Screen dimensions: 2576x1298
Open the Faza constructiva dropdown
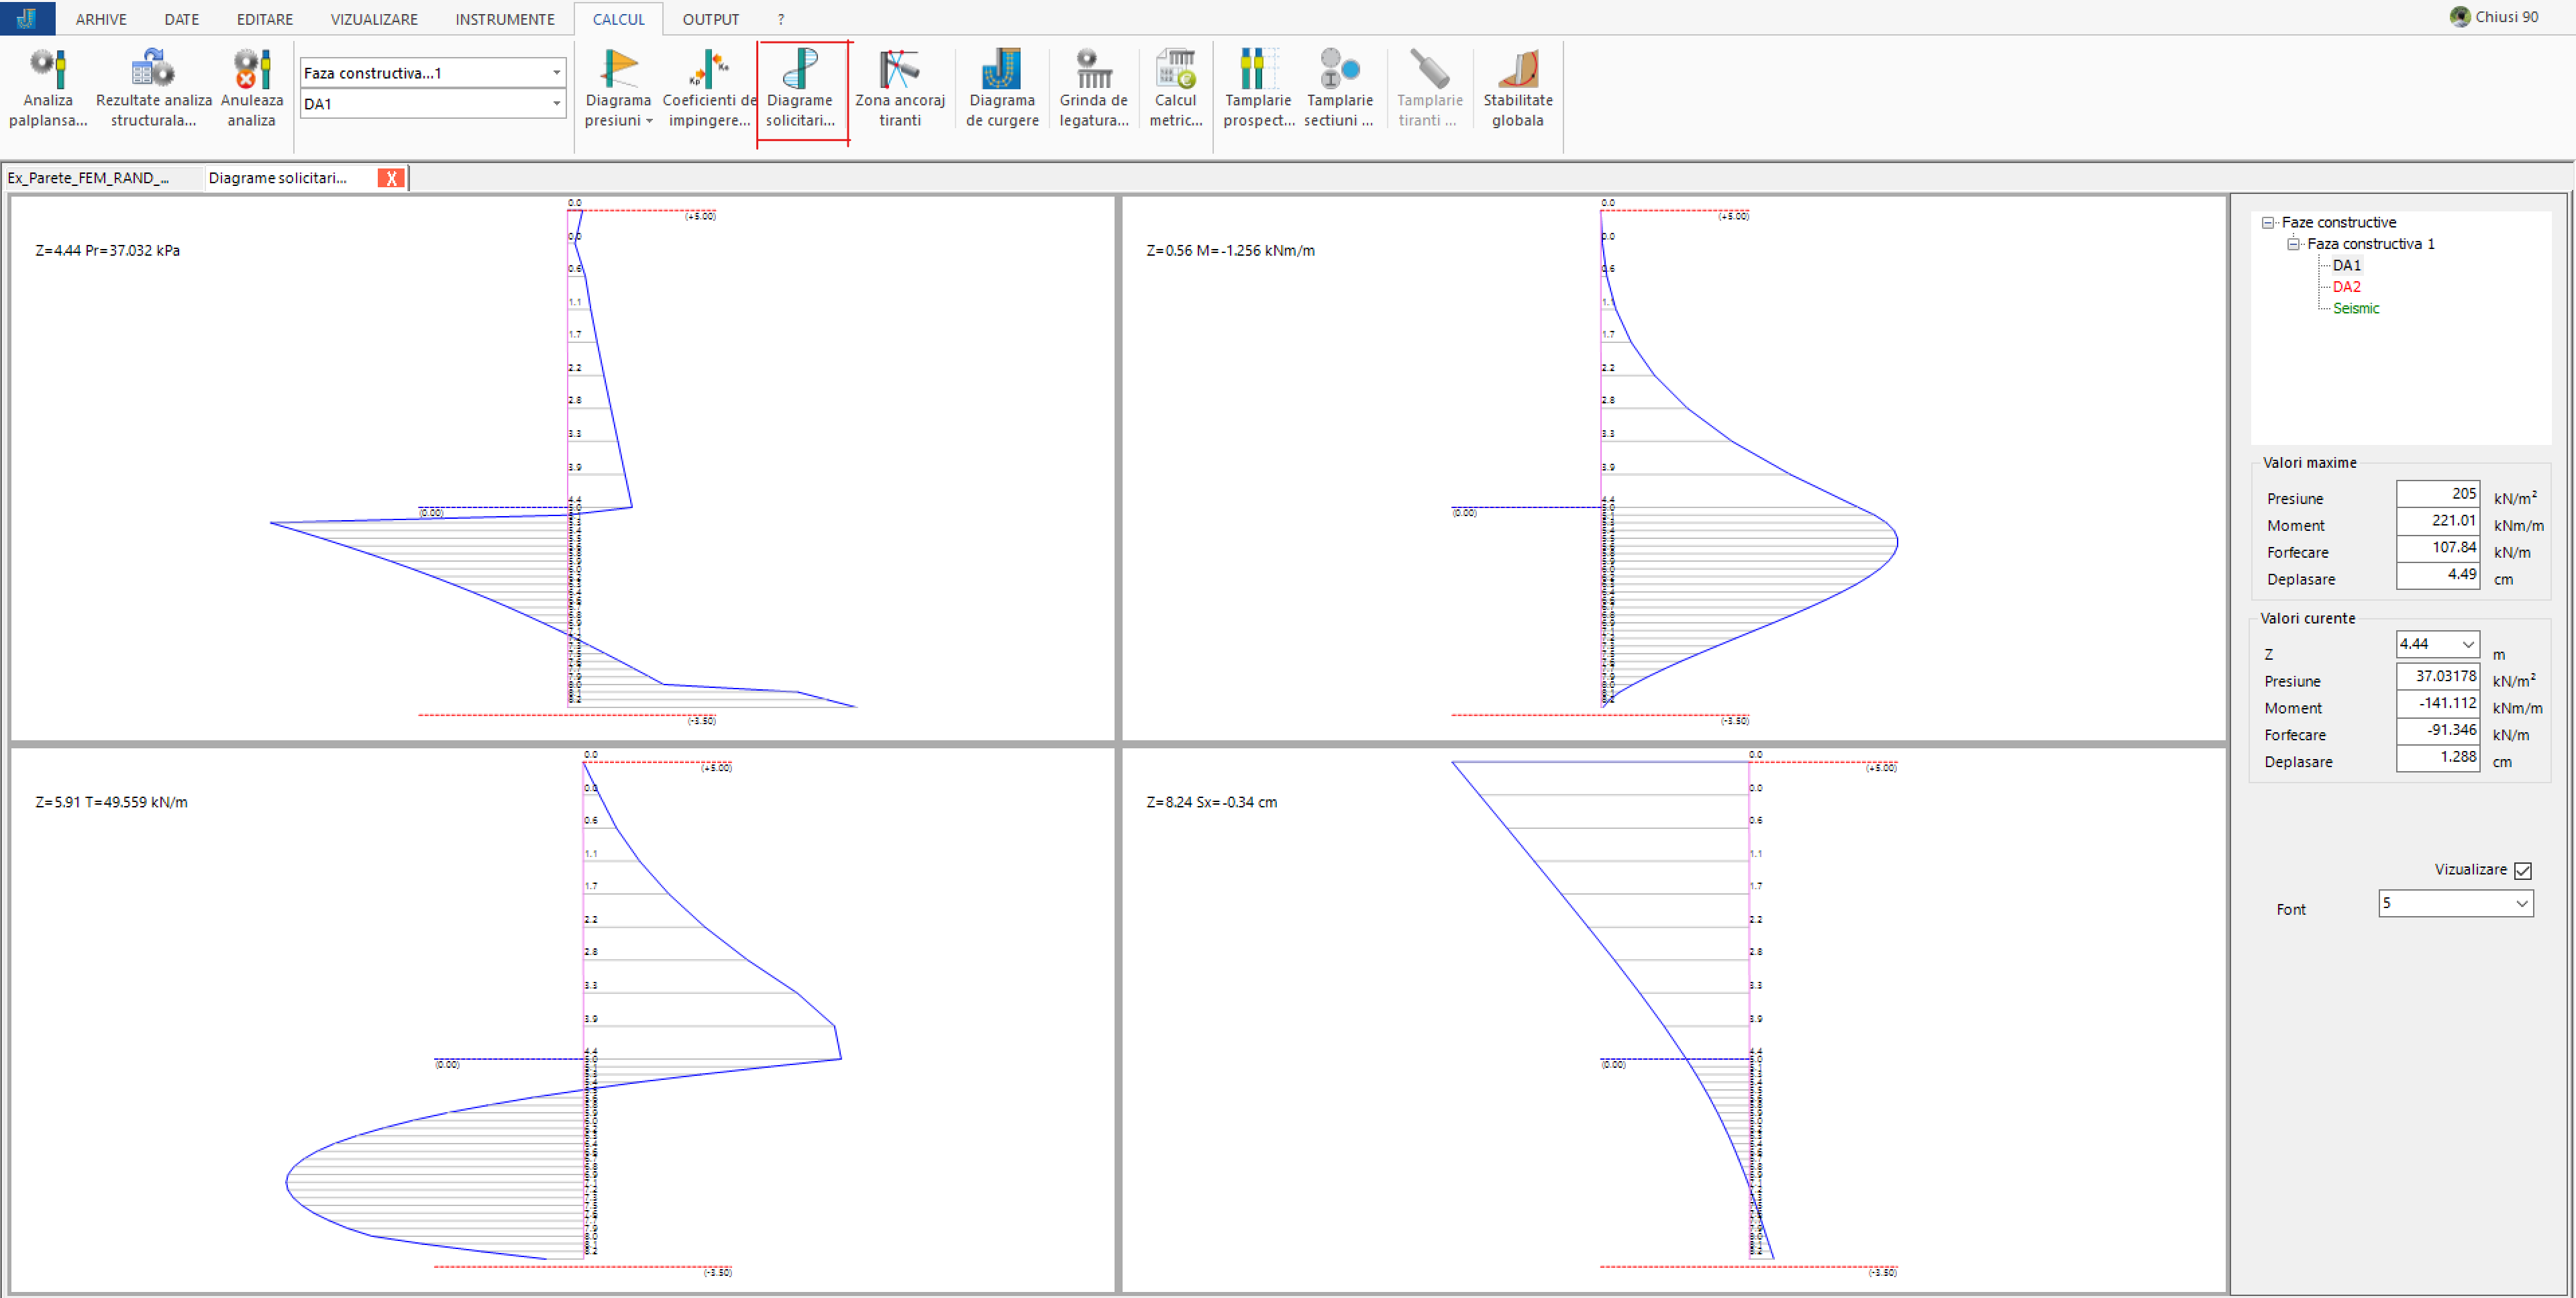[x=556, y=72]
